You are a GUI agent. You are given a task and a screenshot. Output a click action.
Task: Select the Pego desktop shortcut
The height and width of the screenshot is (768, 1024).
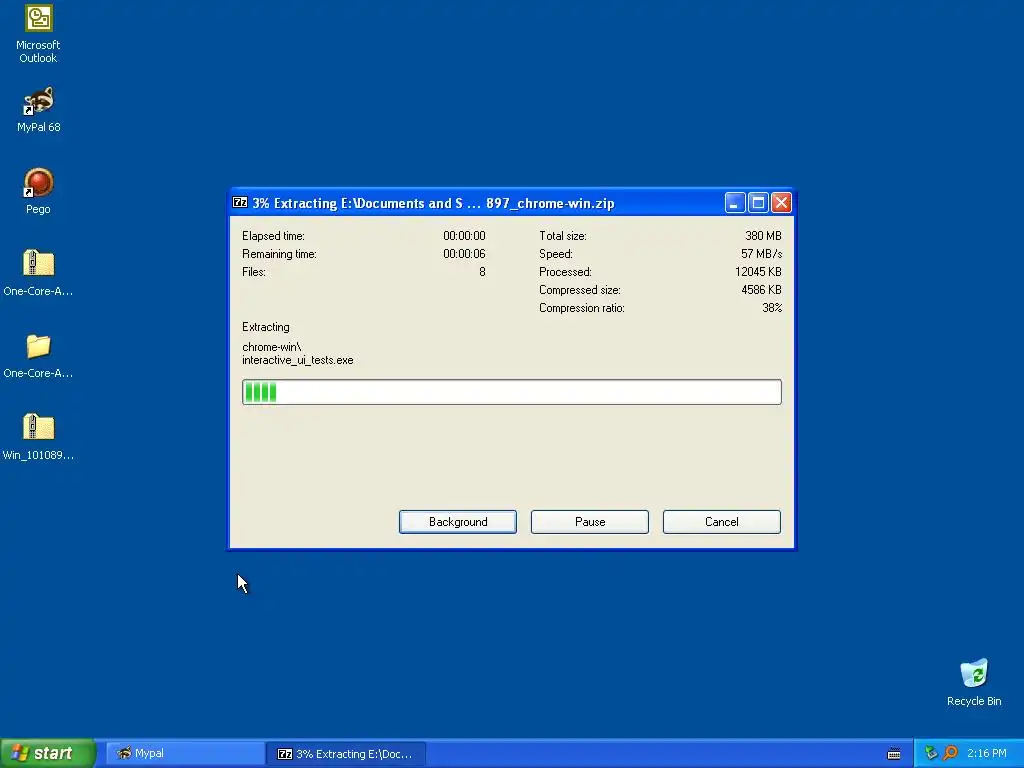pyautogui.click(x=38, y=191)
